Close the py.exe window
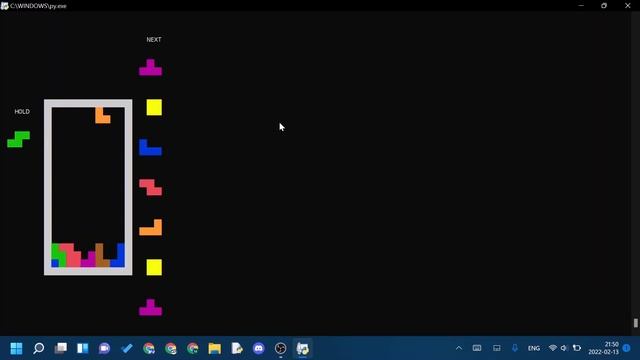 (x=628, y=6)
